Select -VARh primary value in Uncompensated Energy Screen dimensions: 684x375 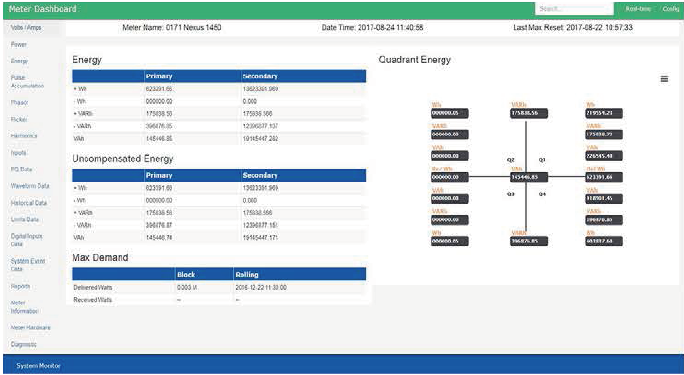(159, 225)
